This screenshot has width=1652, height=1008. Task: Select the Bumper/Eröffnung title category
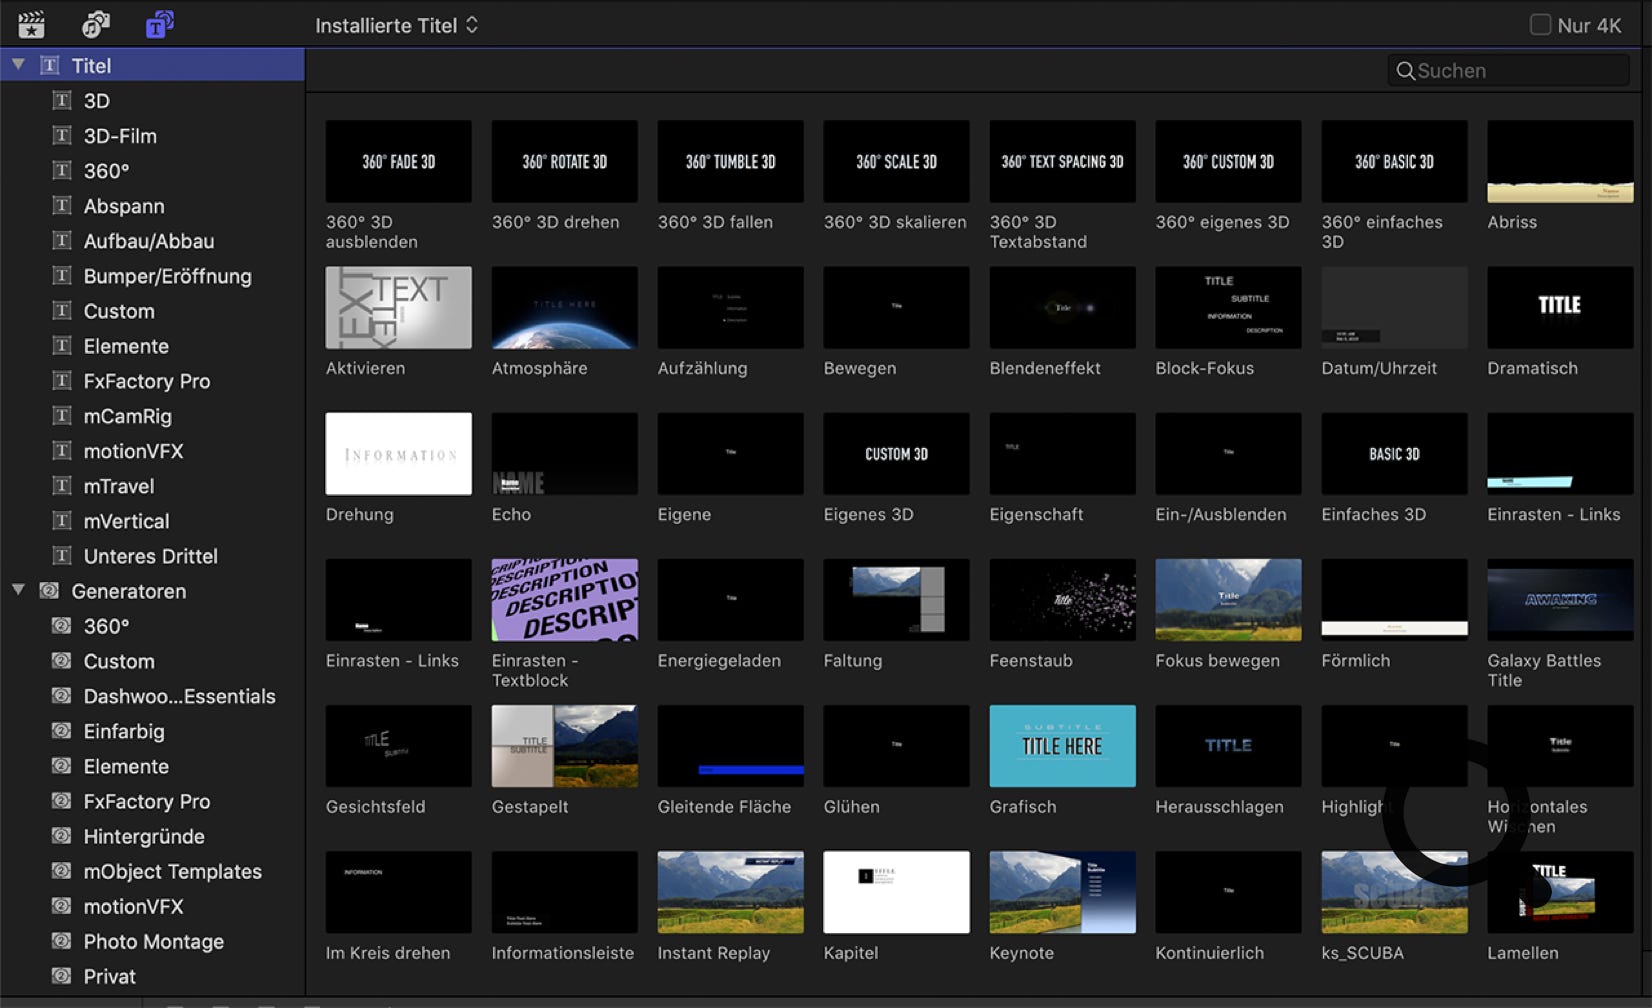point(167,276)
